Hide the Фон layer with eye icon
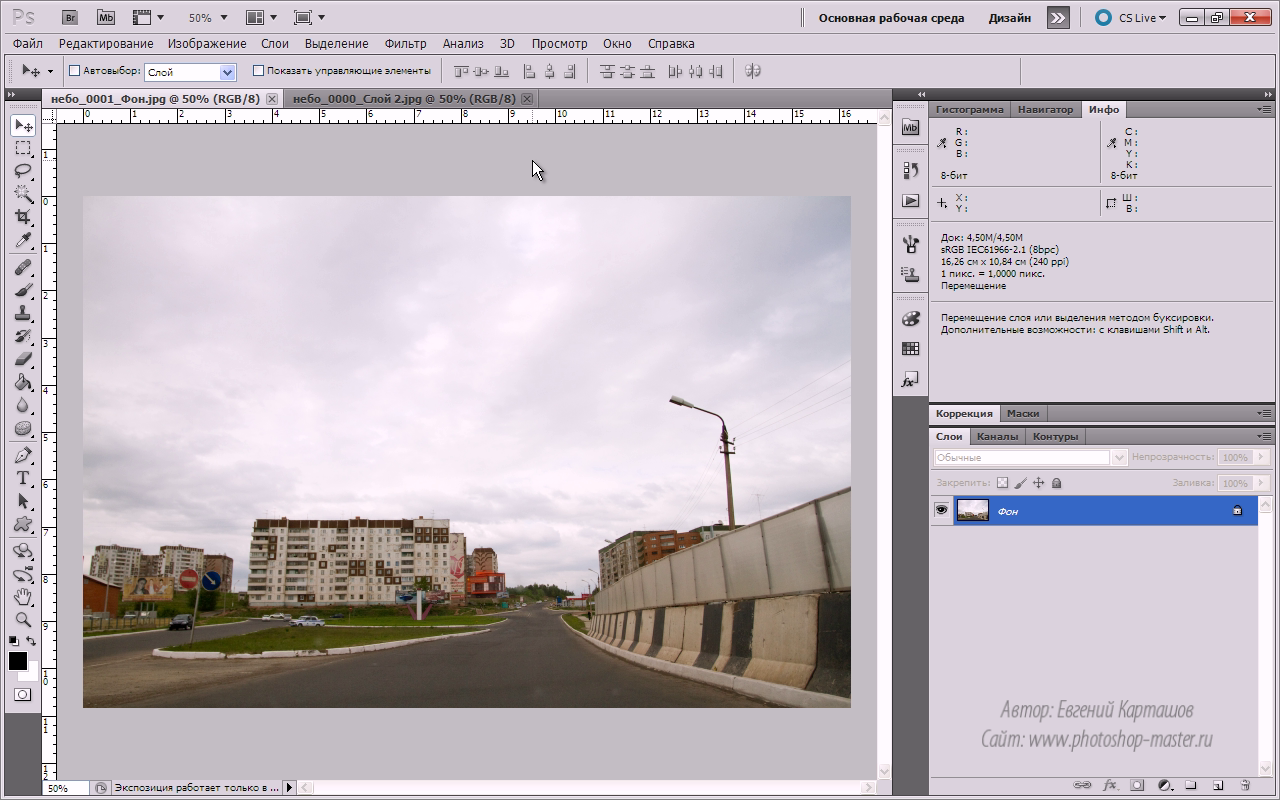The width and height of the screenshot is (1280, 800). tap(941, 510)
